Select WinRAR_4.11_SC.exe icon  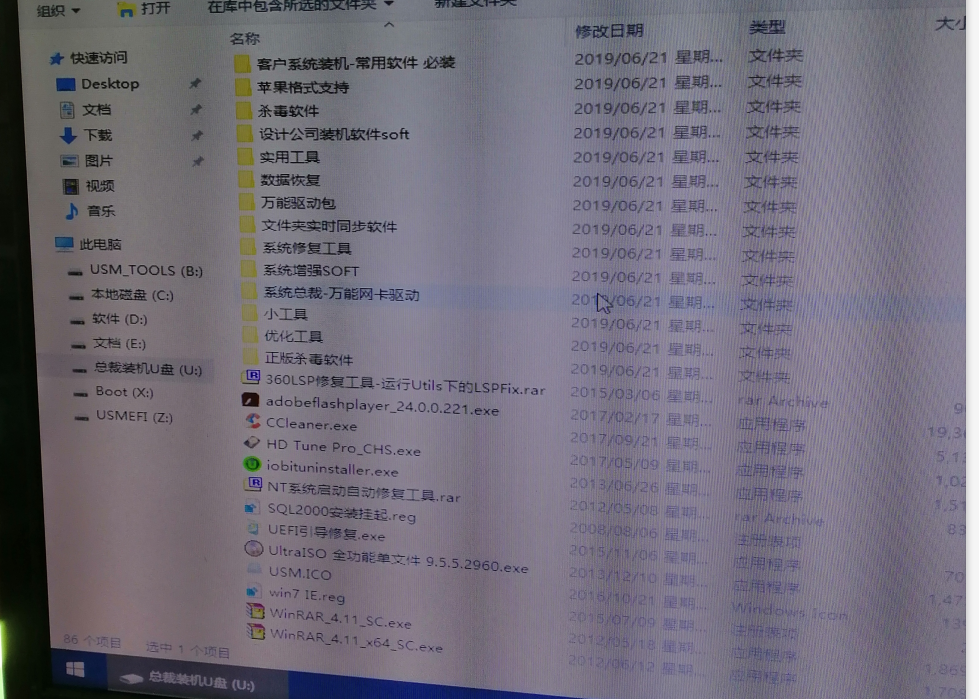point(255,611)
